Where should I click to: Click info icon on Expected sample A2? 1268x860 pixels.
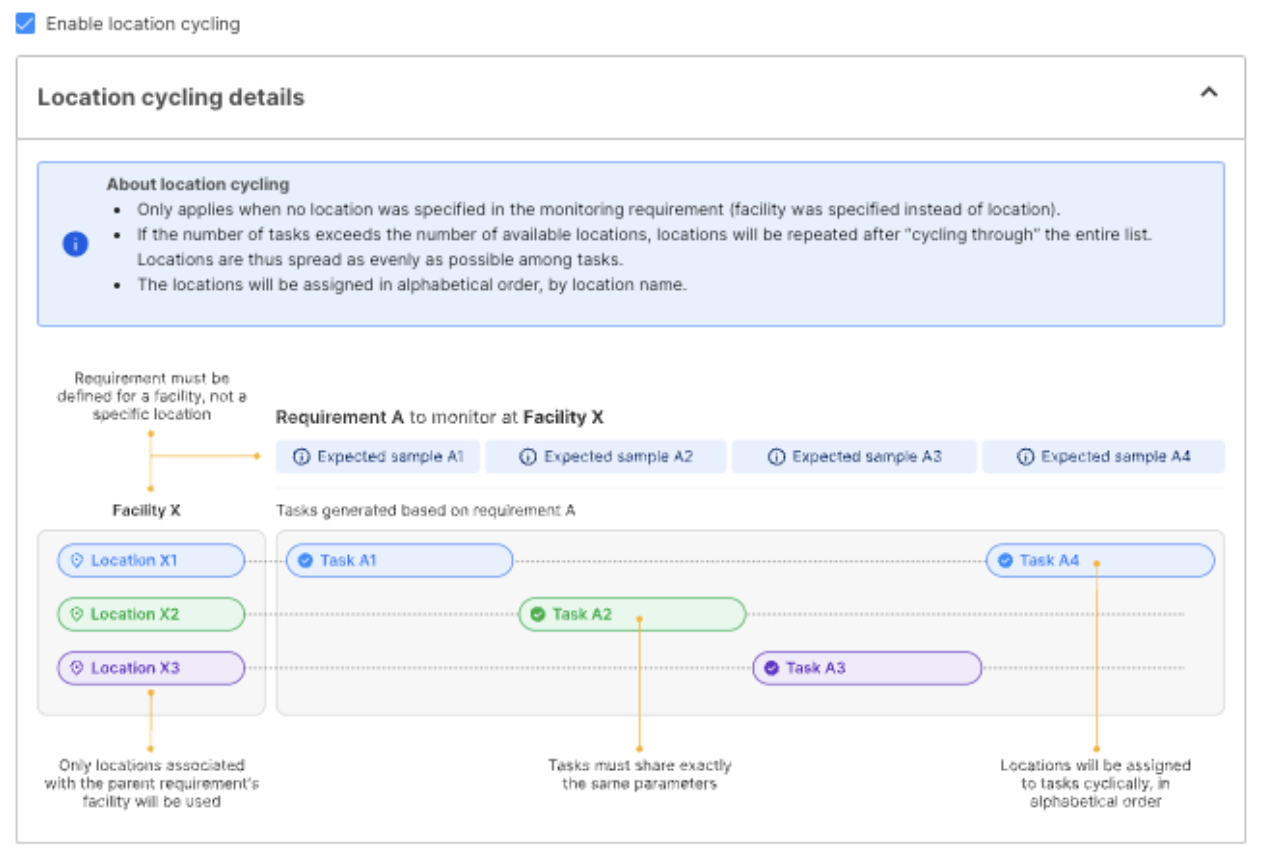click(x=528, y=457)
